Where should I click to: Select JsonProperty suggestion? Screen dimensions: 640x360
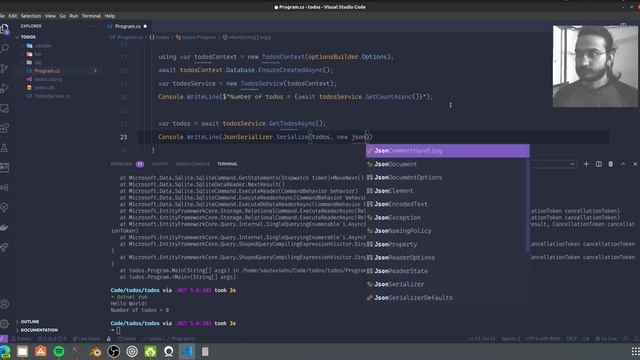(x=447, y=244)
